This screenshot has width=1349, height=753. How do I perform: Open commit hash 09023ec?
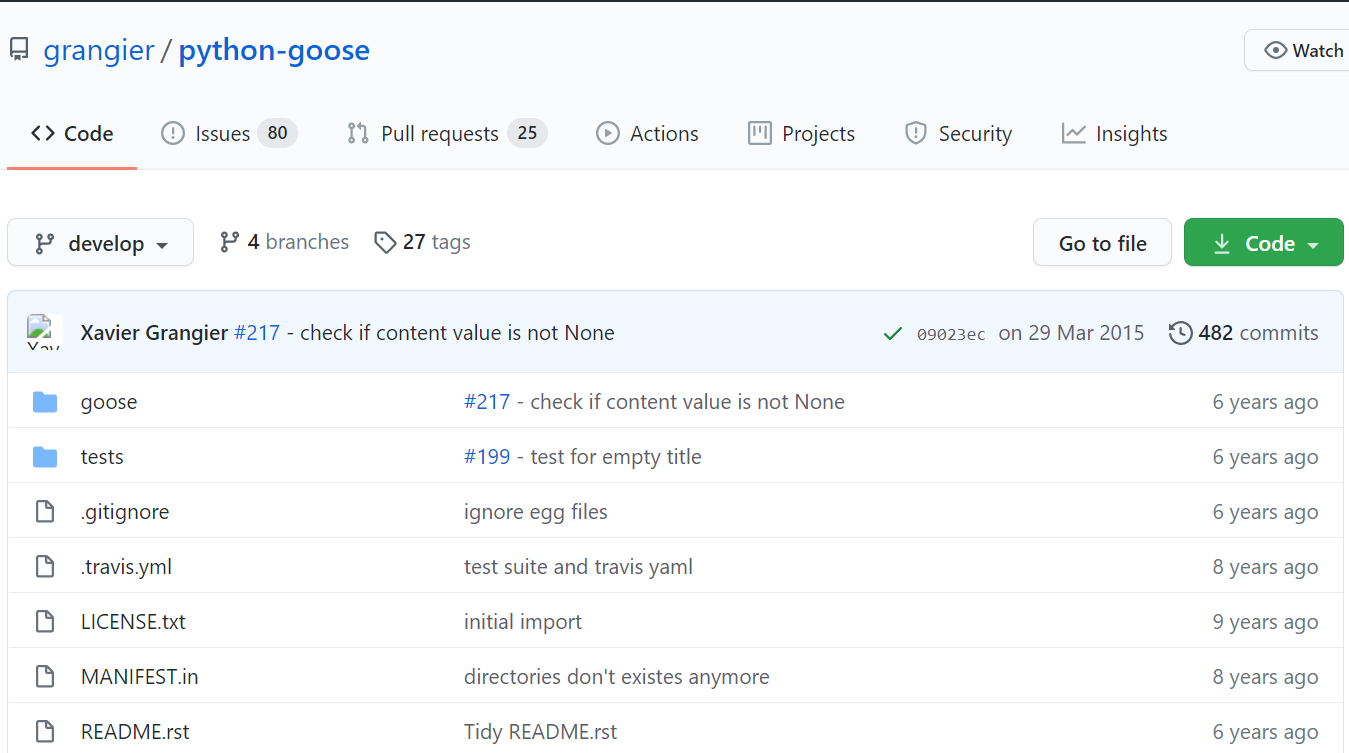pyautogui.click(x=951, y=334)
